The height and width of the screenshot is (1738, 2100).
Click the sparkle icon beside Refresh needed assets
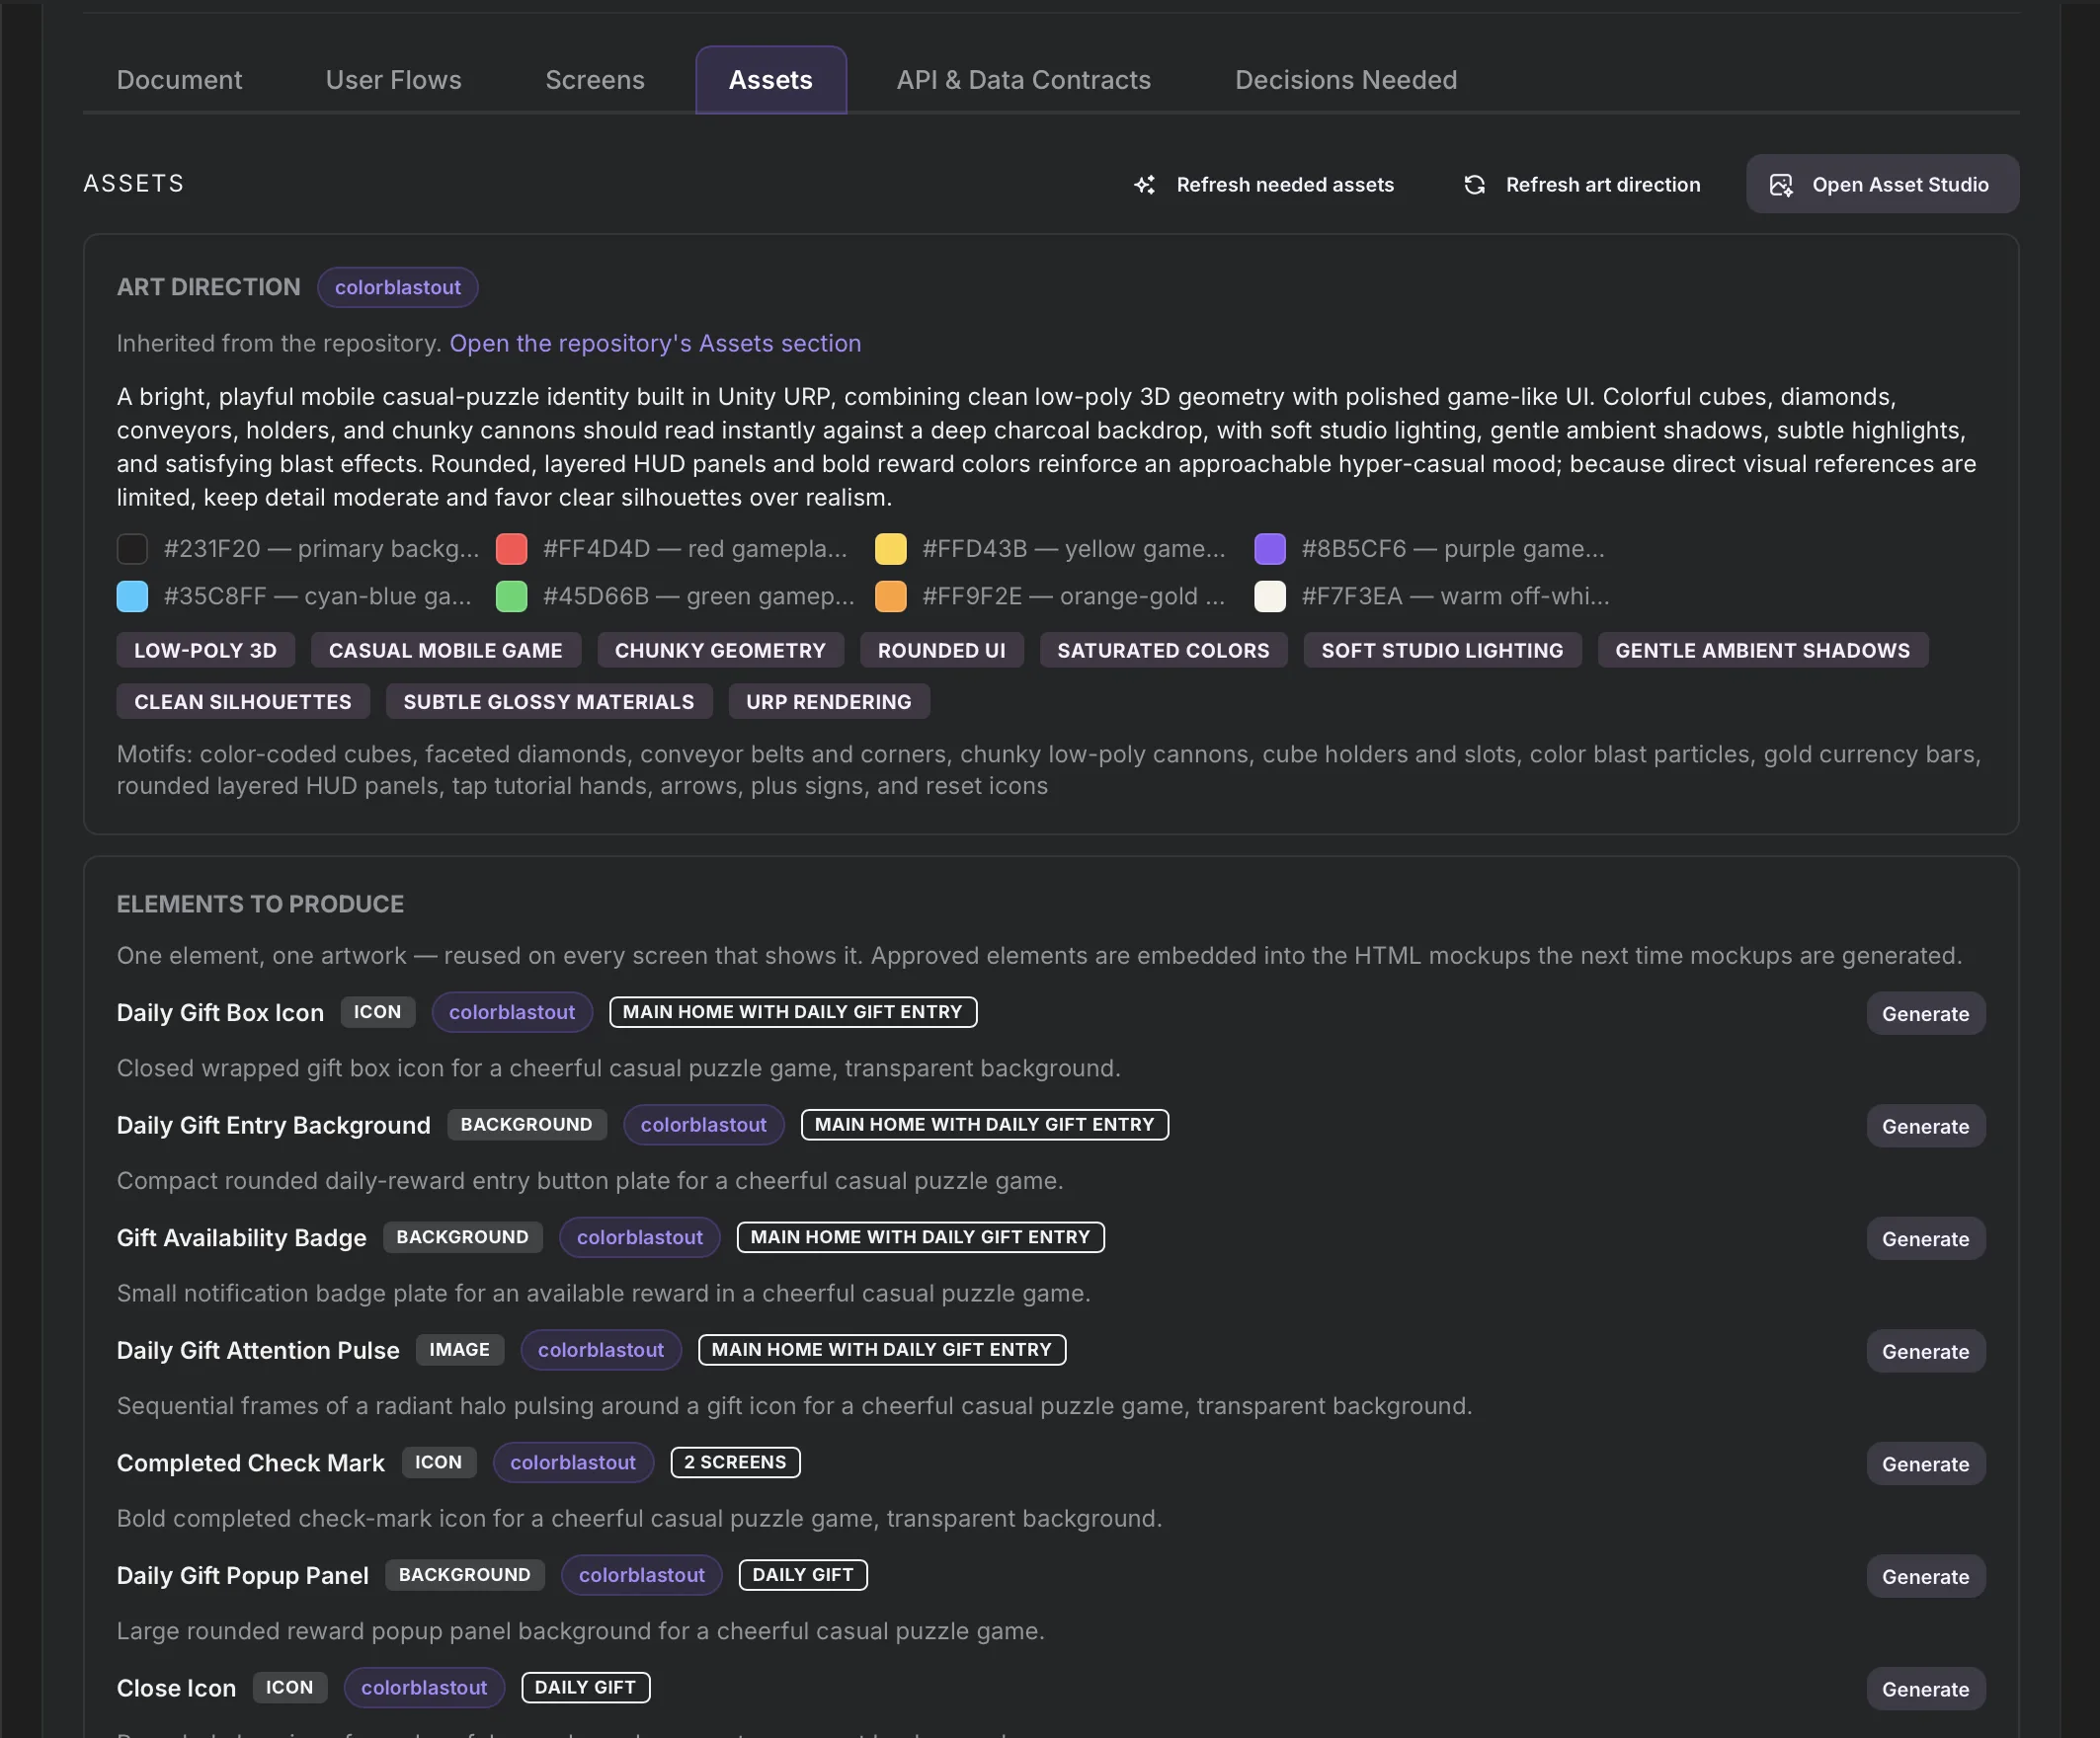tap(1145, 185)
